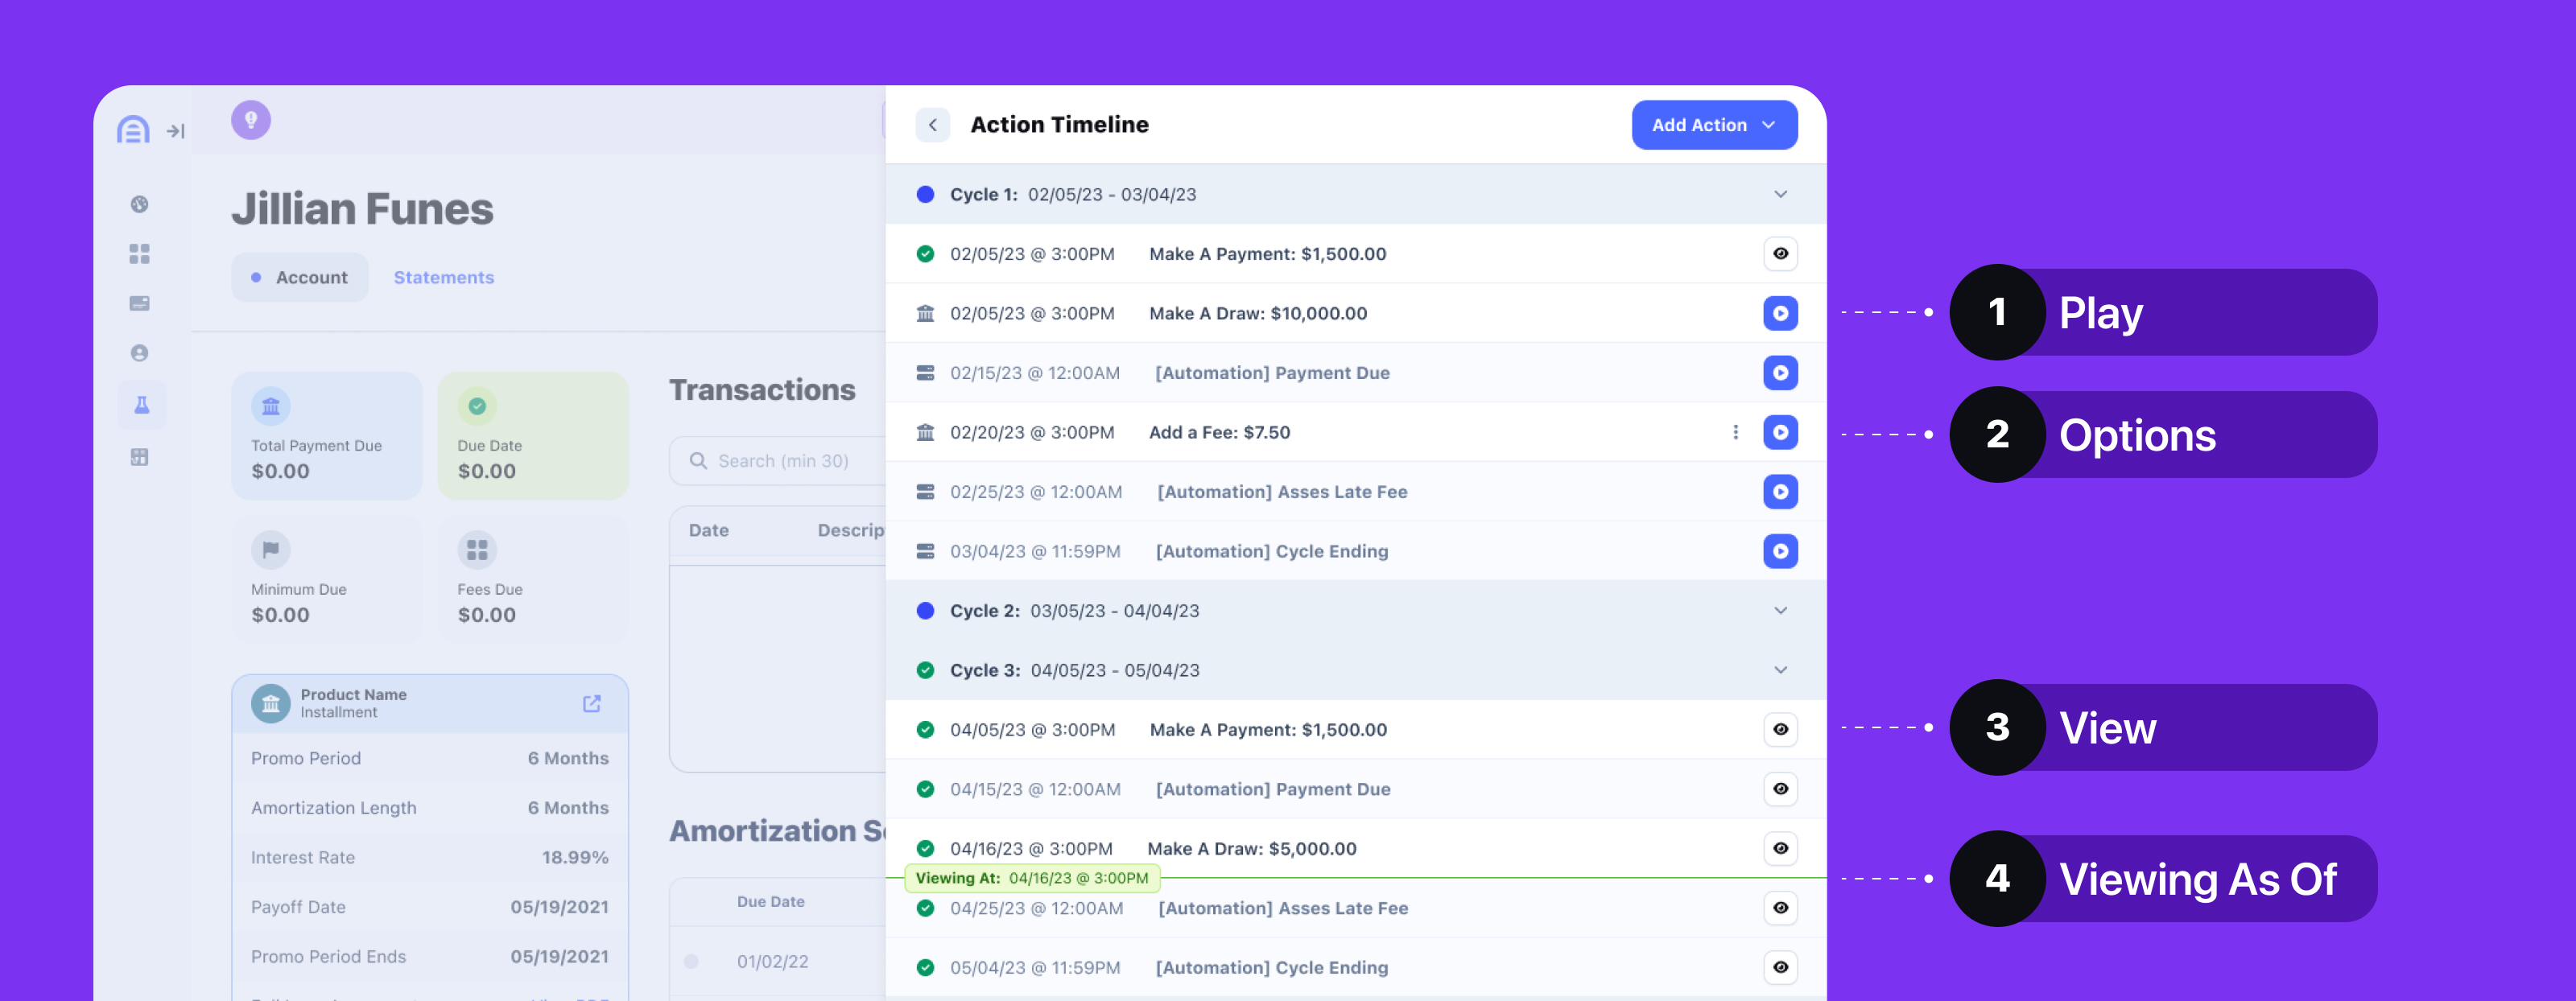This screenshot has width=2576, height=1001.
Task: Expand the Cycle 2 section chevron
Action: (x=1780, y=610)
